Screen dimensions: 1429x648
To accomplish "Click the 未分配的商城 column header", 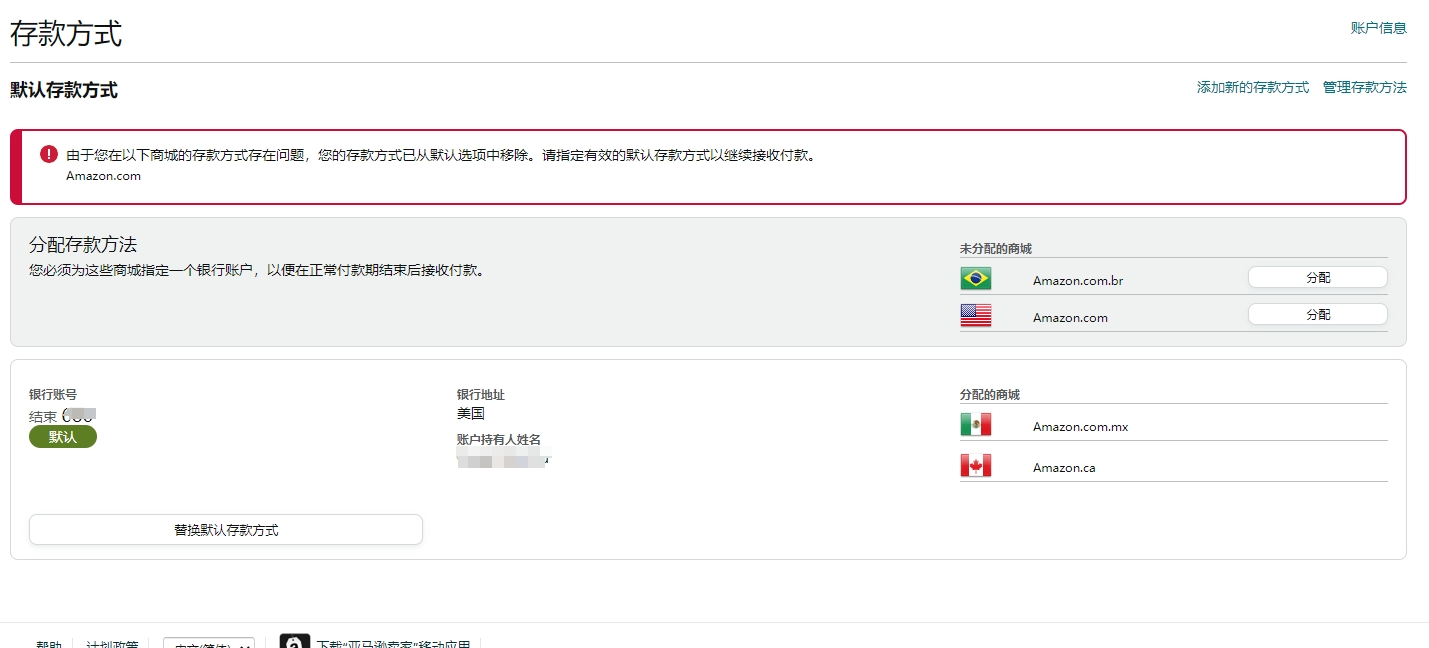I will point(996,248).
